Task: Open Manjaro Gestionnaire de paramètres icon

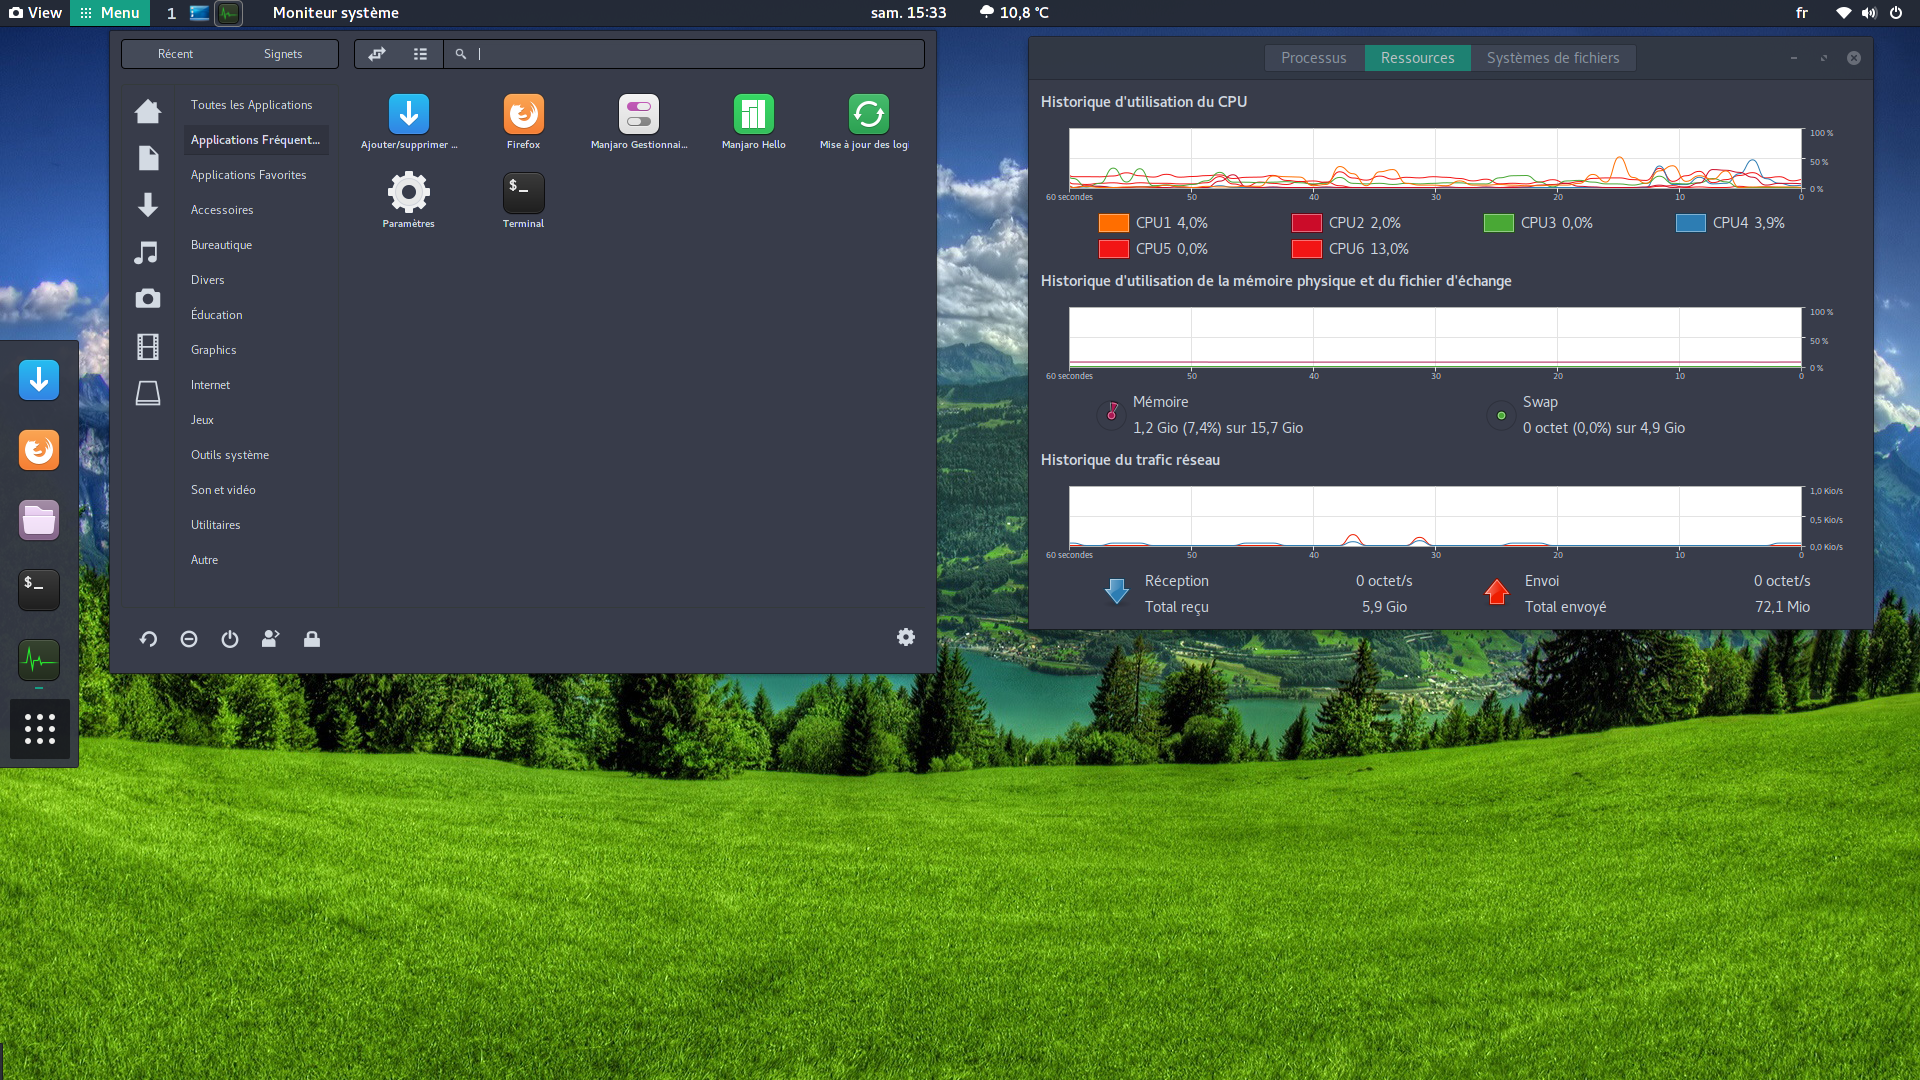Action: tap(639, 115)
